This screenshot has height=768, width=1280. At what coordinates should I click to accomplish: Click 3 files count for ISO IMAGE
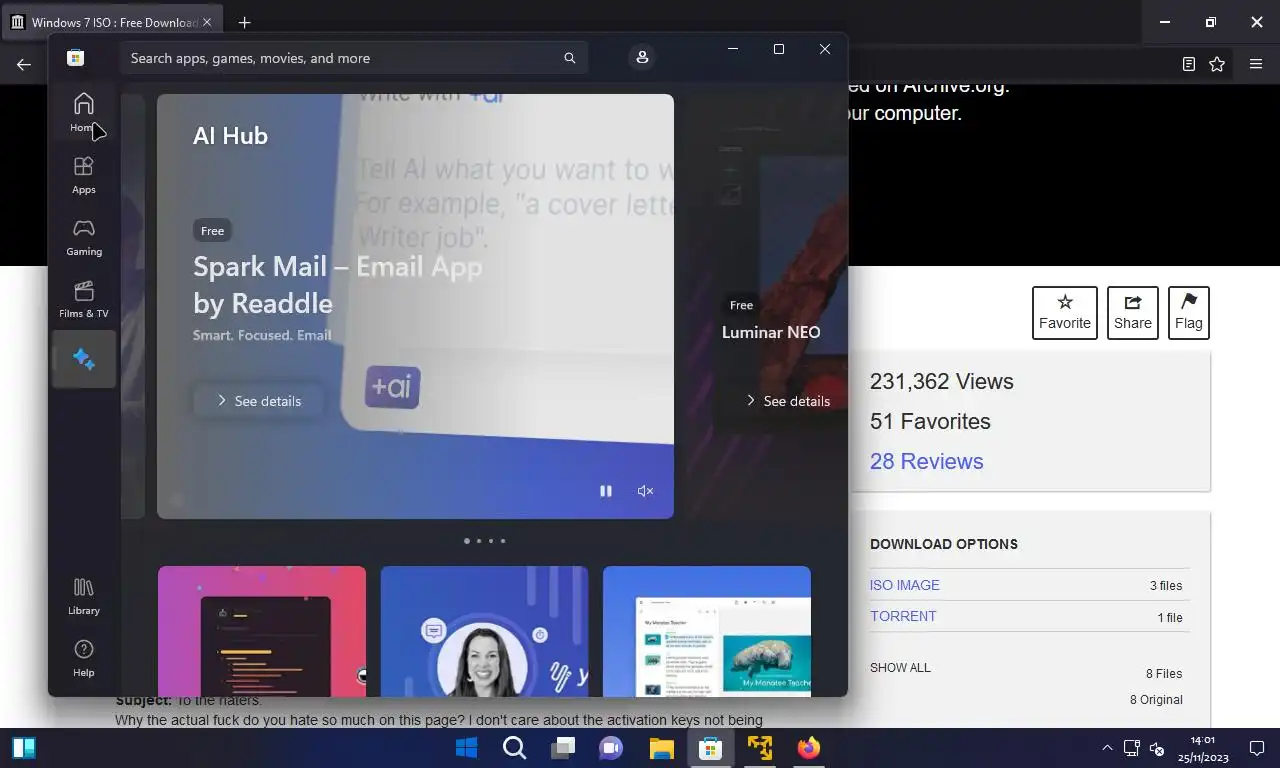1166,586
